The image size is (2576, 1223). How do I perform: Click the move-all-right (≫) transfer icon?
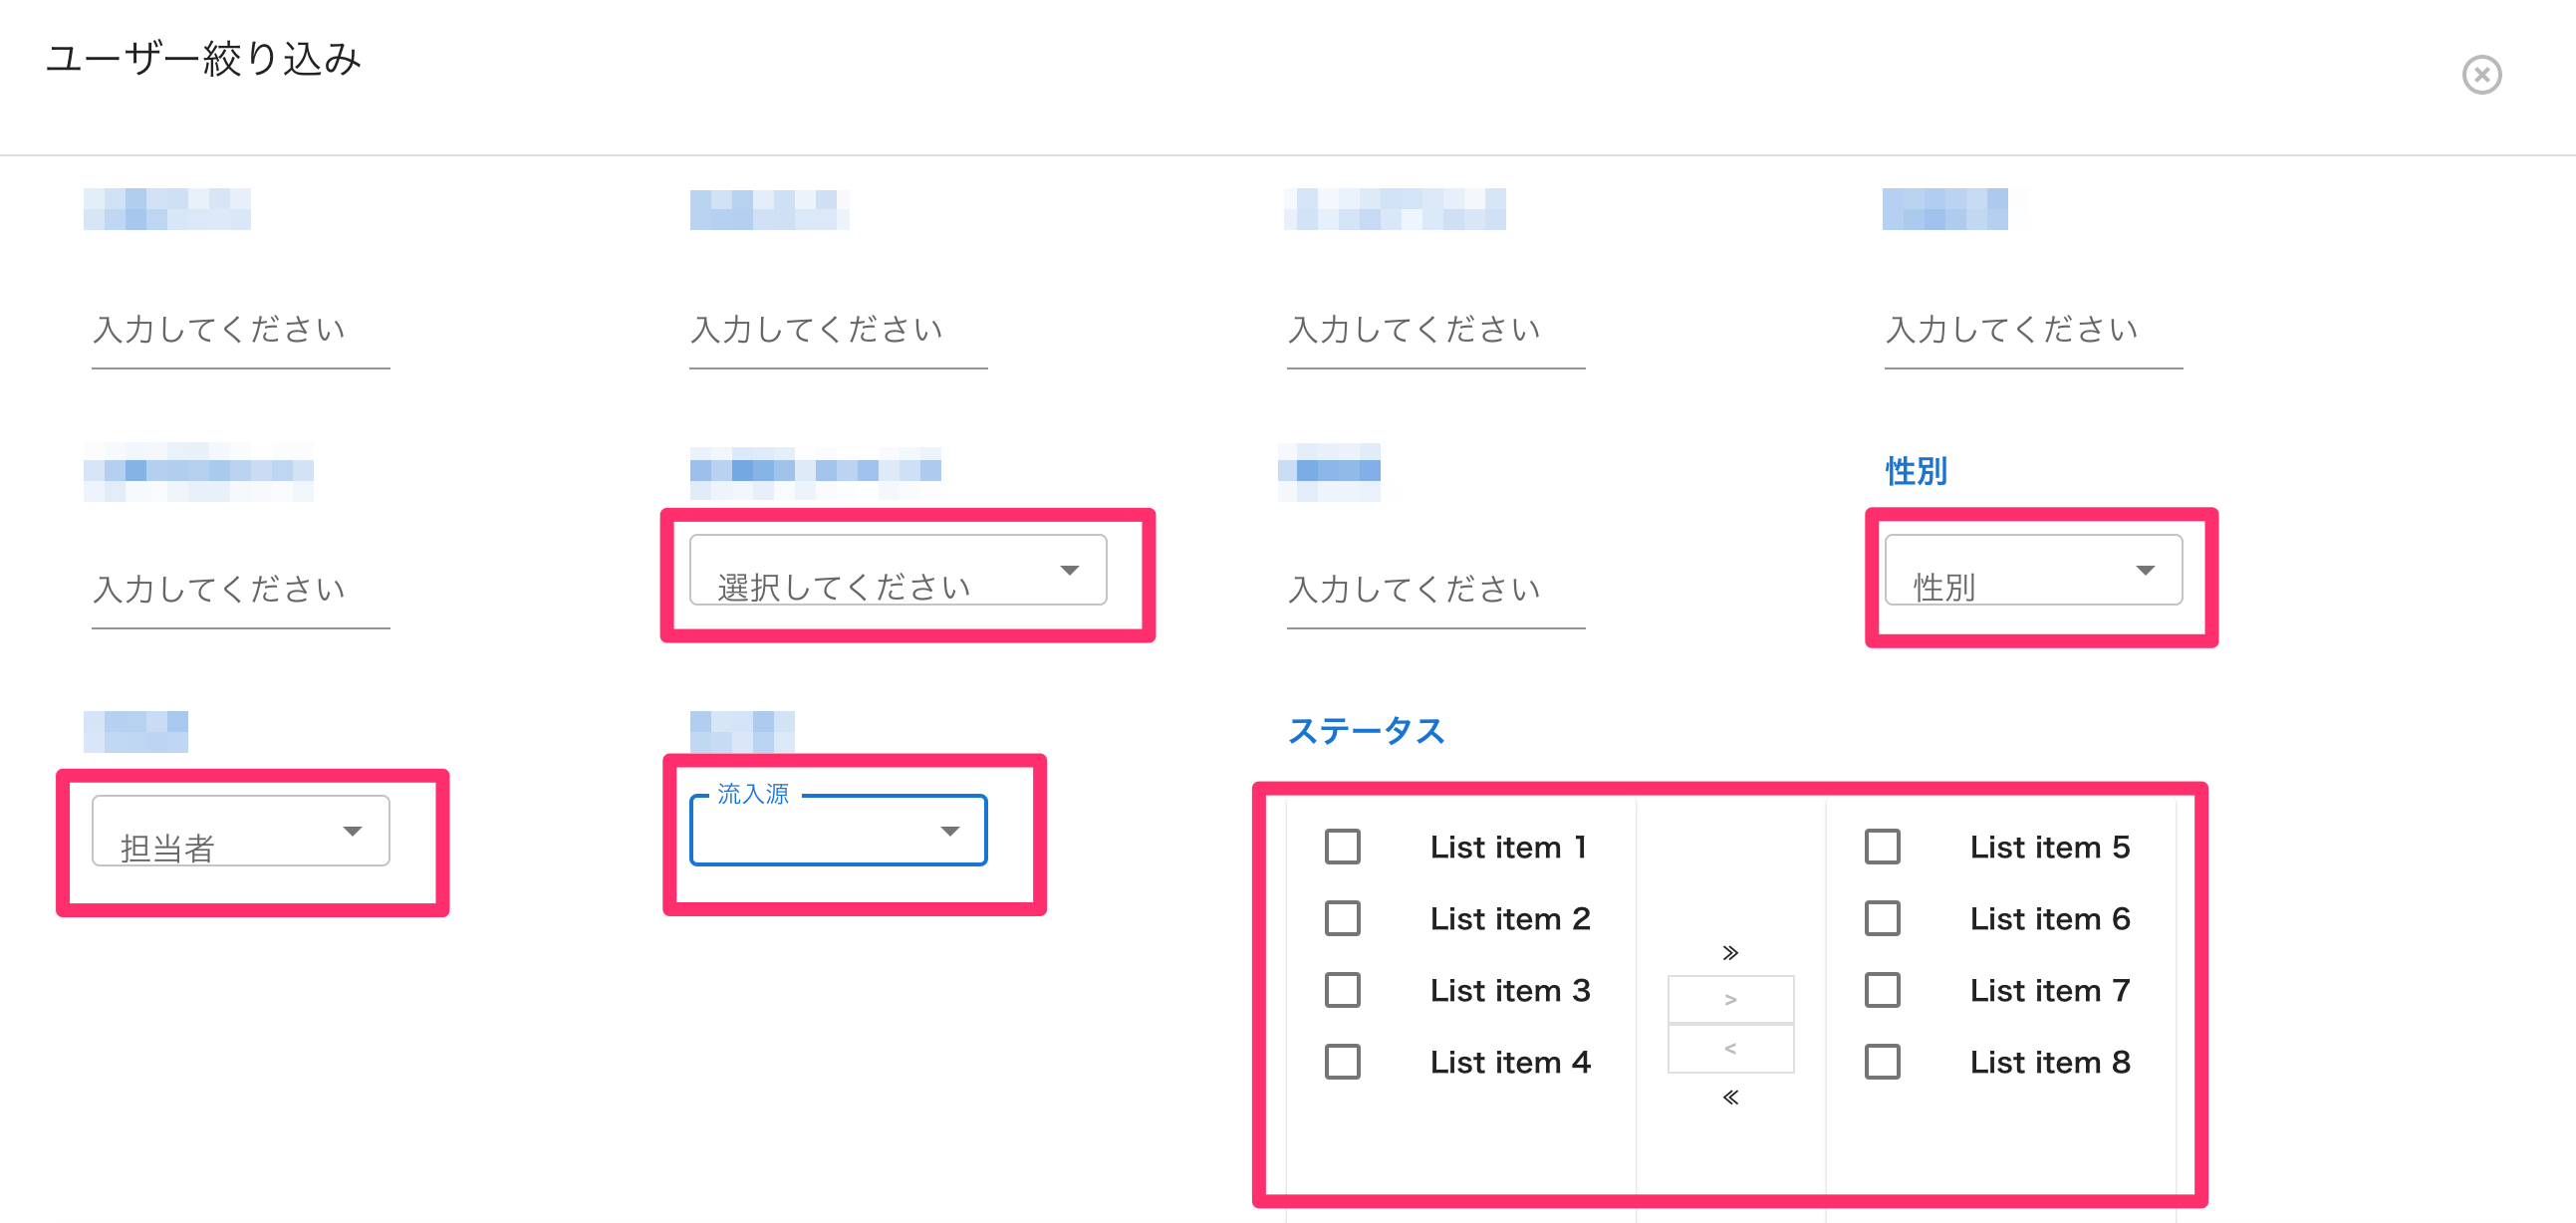(1729, 951)
